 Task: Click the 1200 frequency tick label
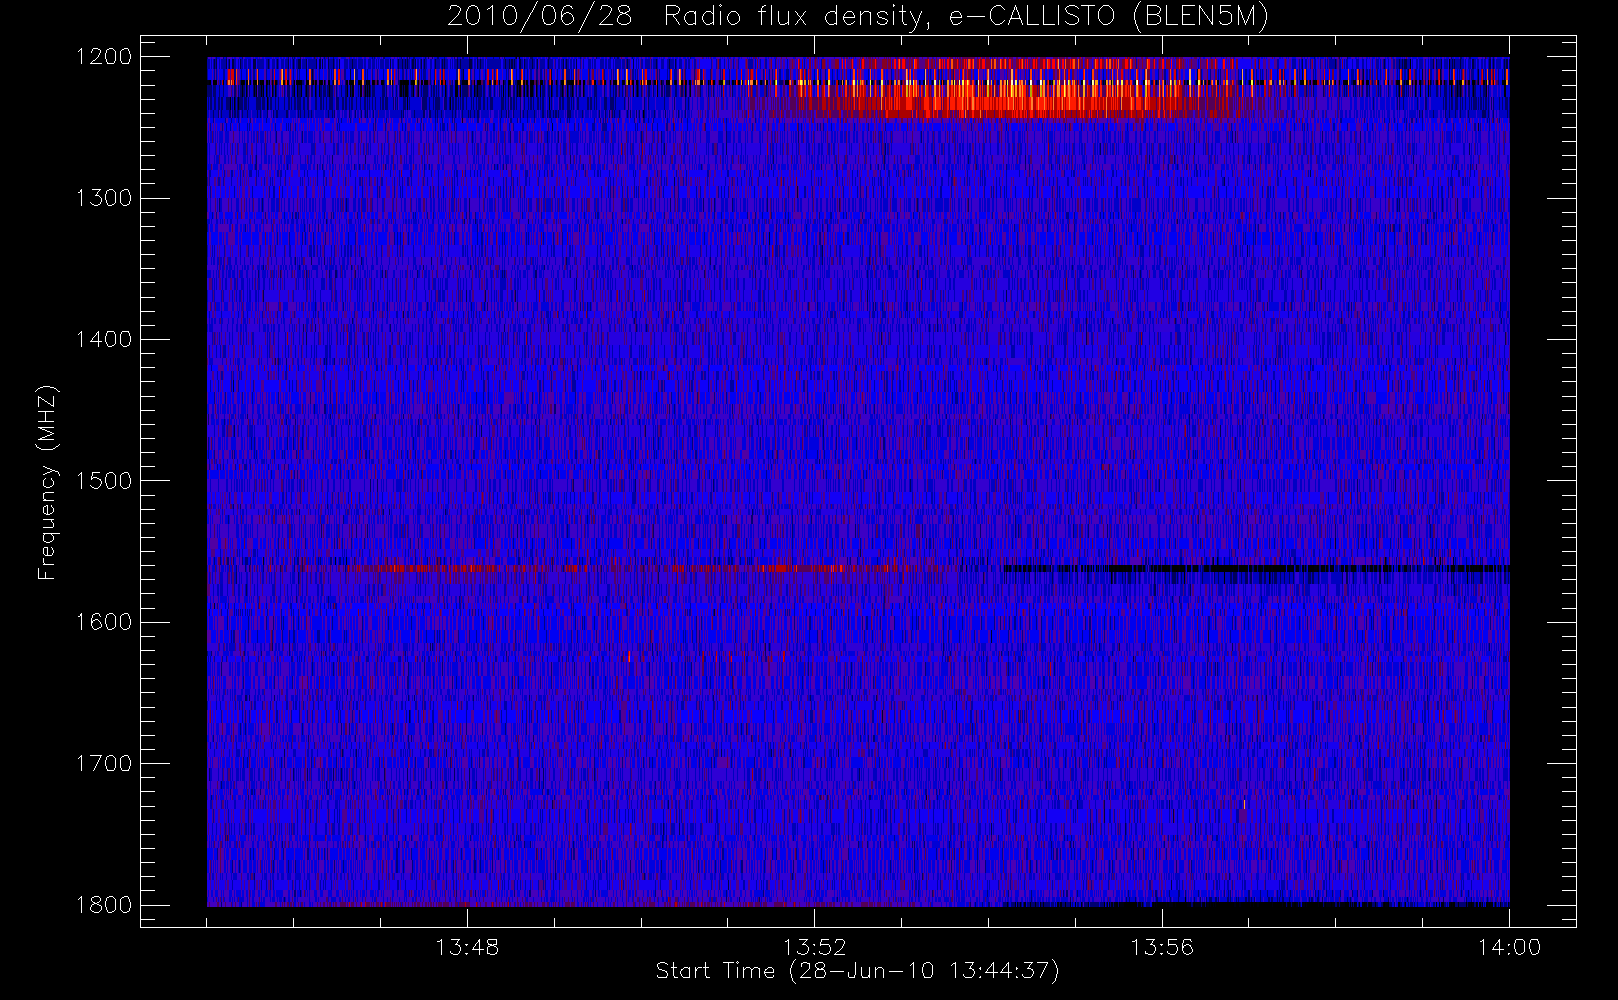click(104, 57)
